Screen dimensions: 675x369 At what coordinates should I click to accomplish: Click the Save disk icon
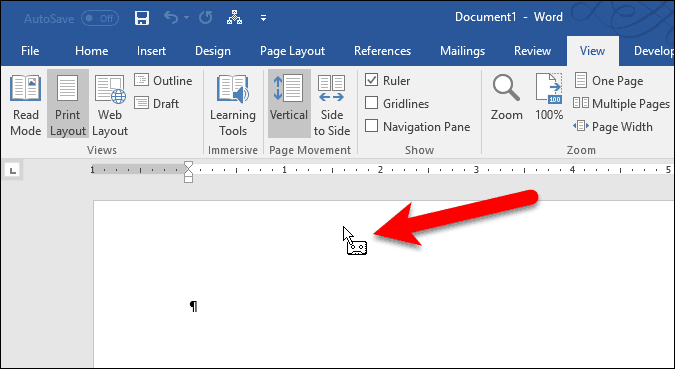142,18
